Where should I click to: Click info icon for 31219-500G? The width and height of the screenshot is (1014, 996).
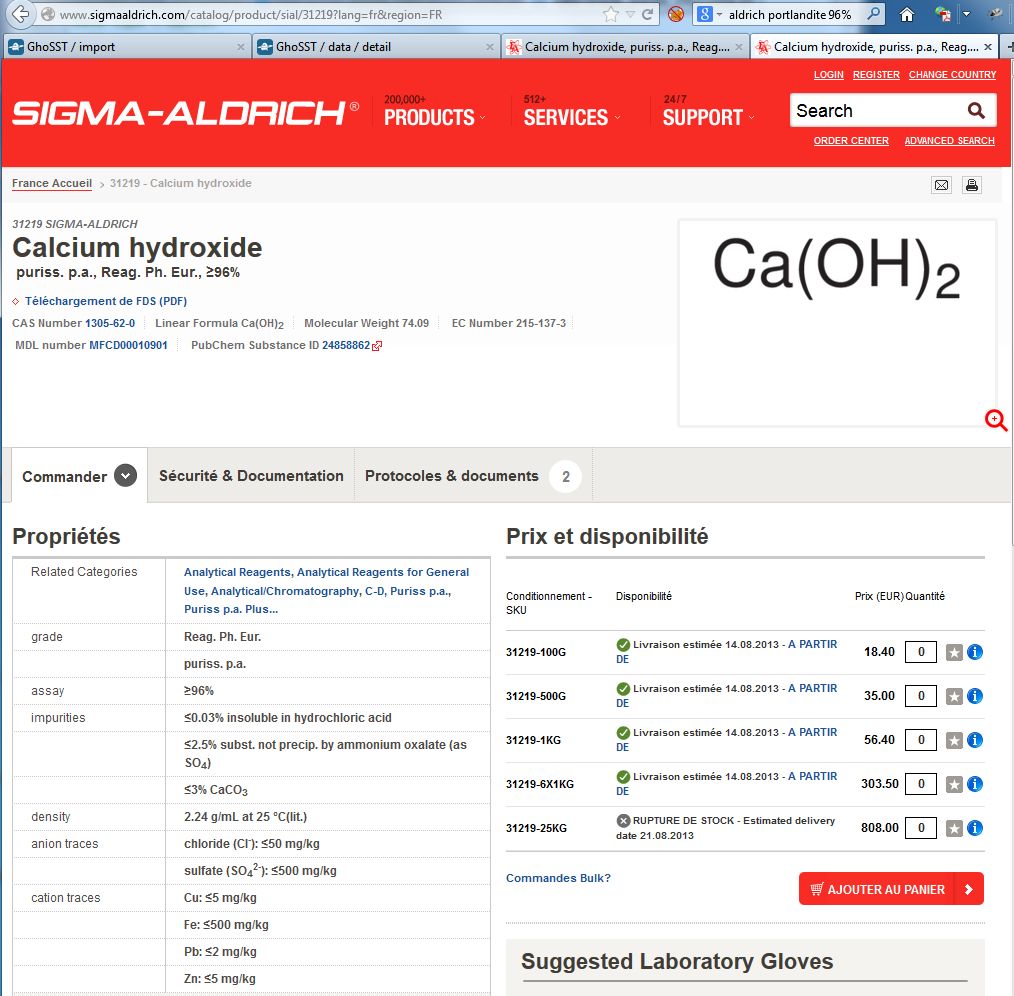click(x=975, y=696)
